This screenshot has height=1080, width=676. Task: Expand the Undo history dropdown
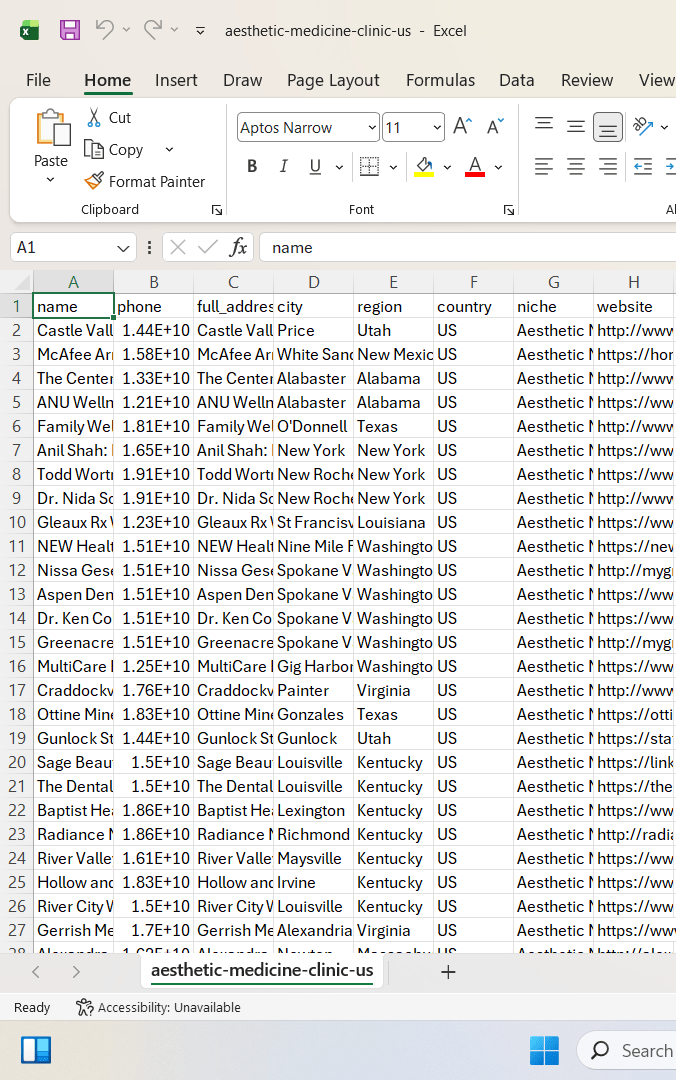pos(126,30)
